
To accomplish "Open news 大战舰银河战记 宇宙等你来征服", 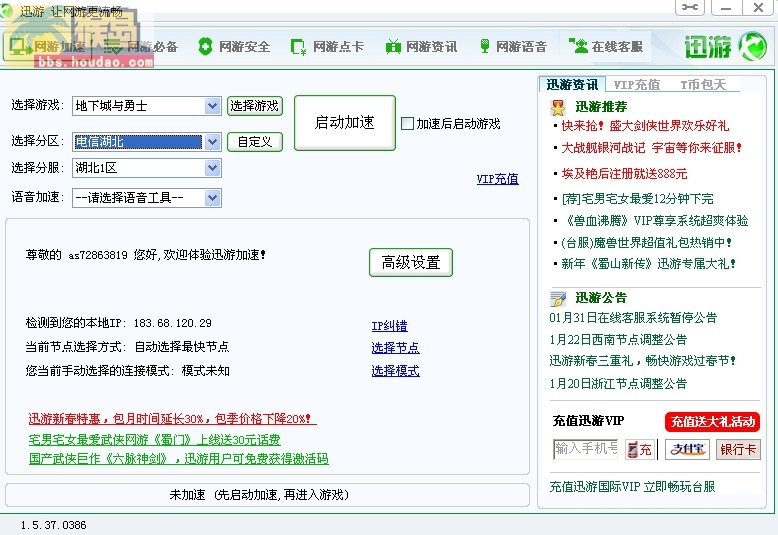I will [x=651, y=147].
